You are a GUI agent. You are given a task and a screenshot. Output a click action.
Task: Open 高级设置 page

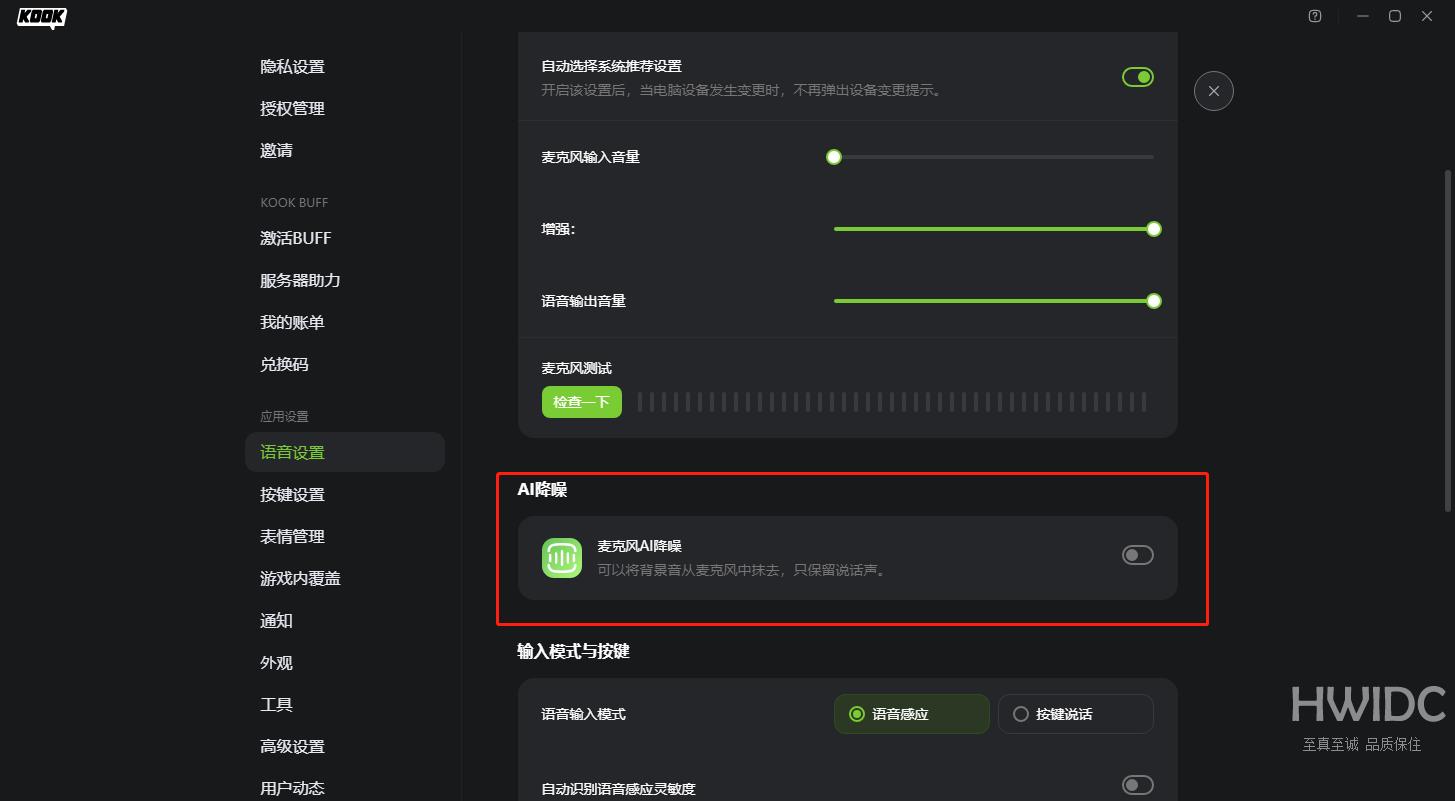pos(345,747)
